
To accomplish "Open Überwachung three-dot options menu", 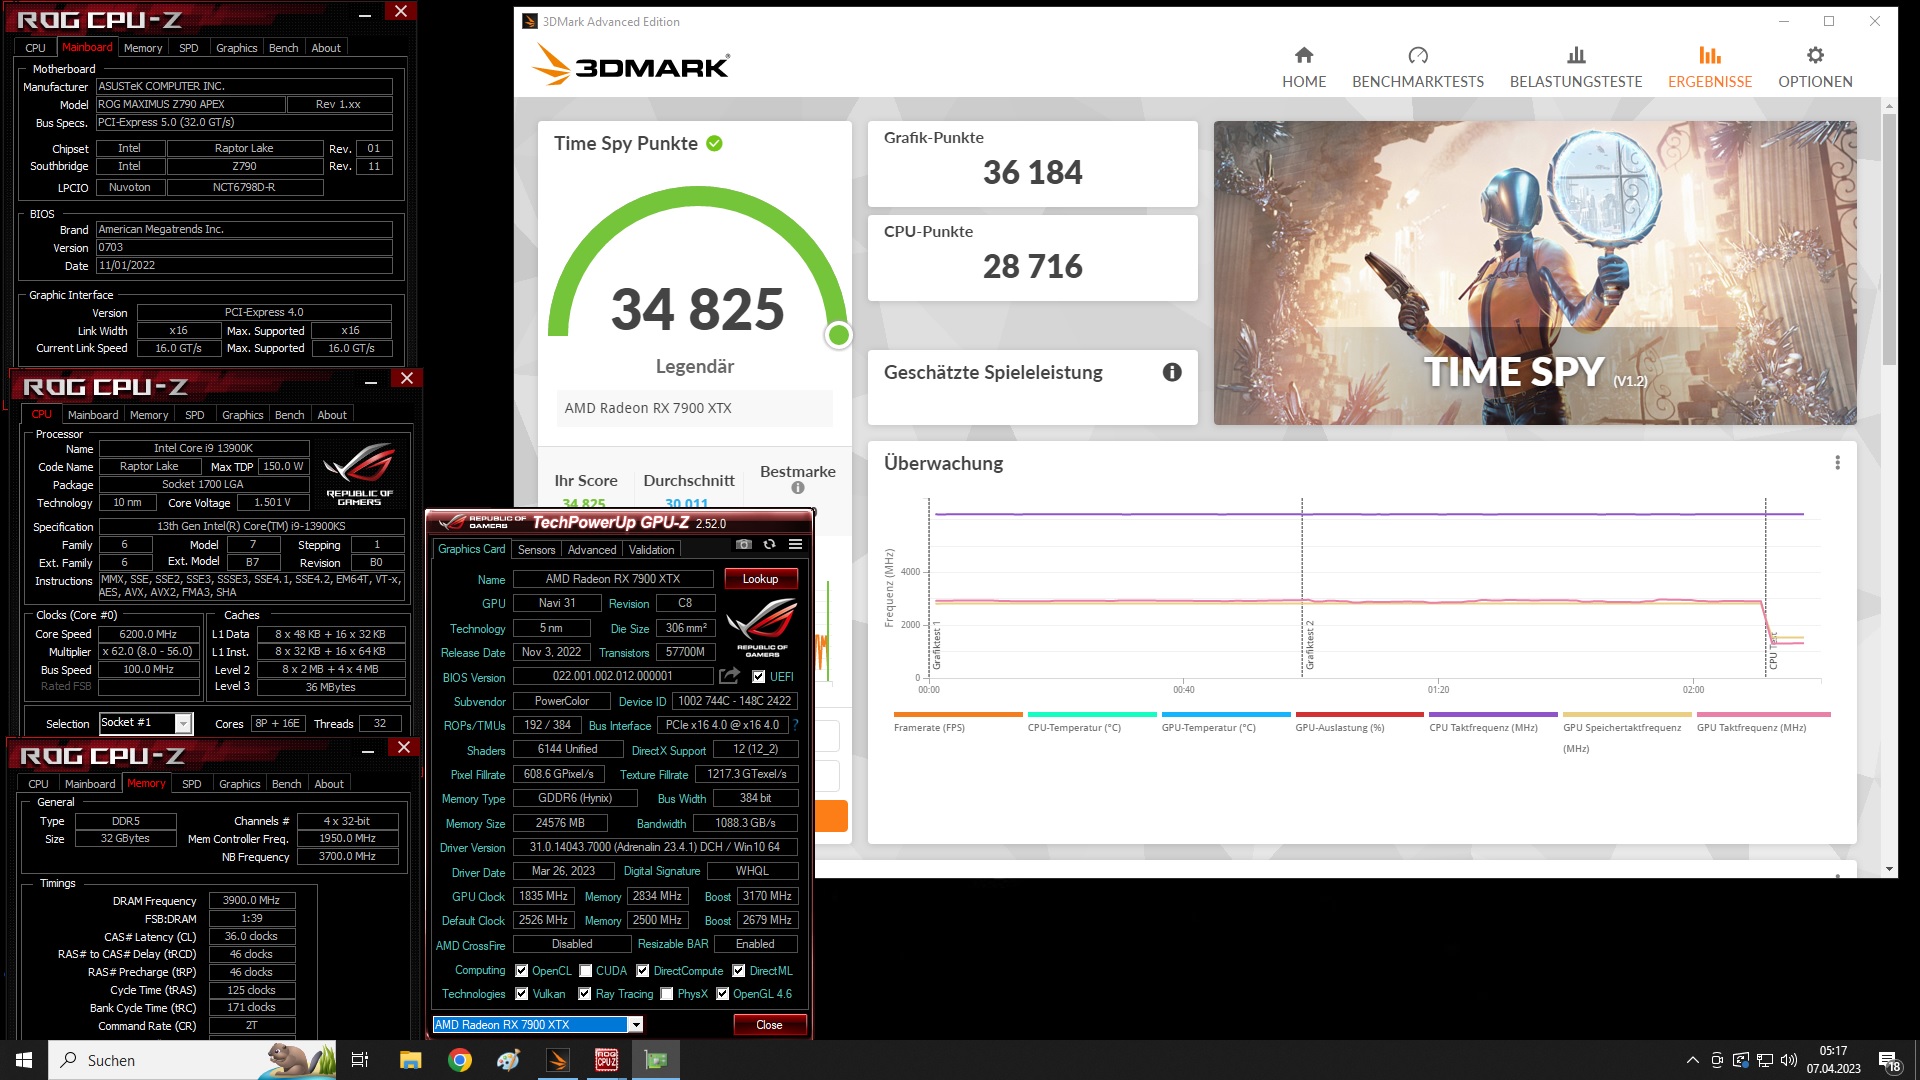I will 1836,463.
